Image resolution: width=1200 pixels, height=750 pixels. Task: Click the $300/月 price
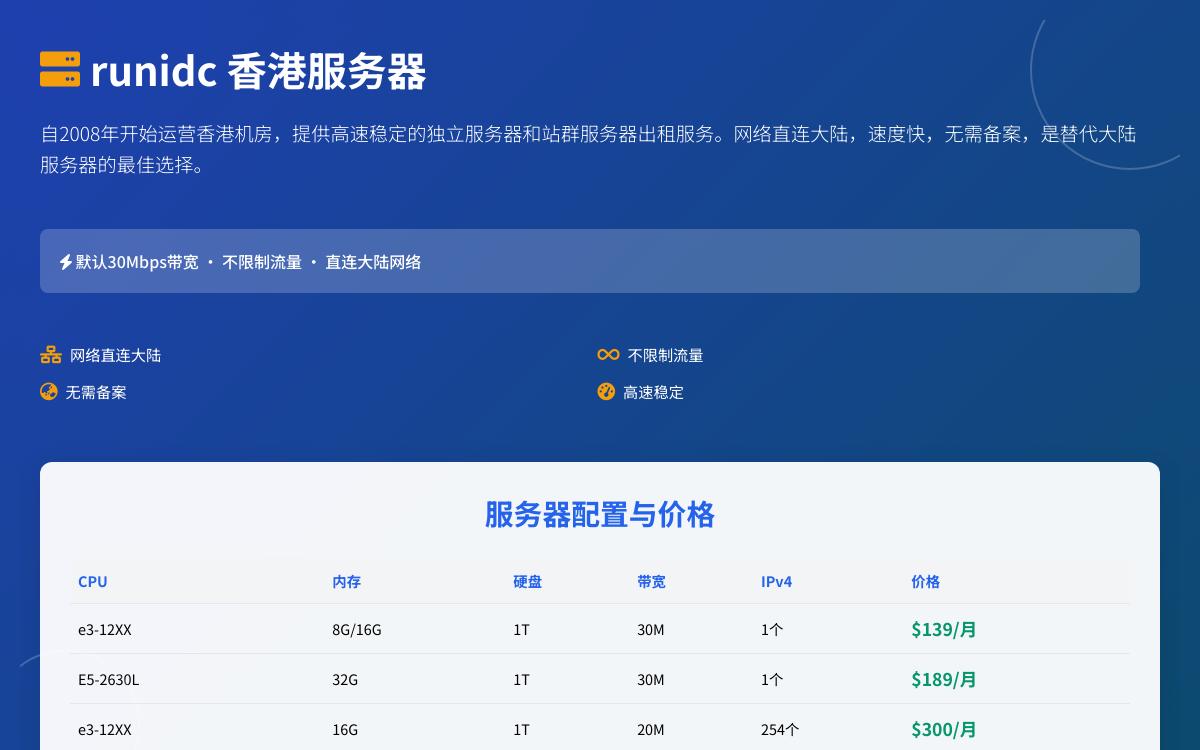(944, 729)
